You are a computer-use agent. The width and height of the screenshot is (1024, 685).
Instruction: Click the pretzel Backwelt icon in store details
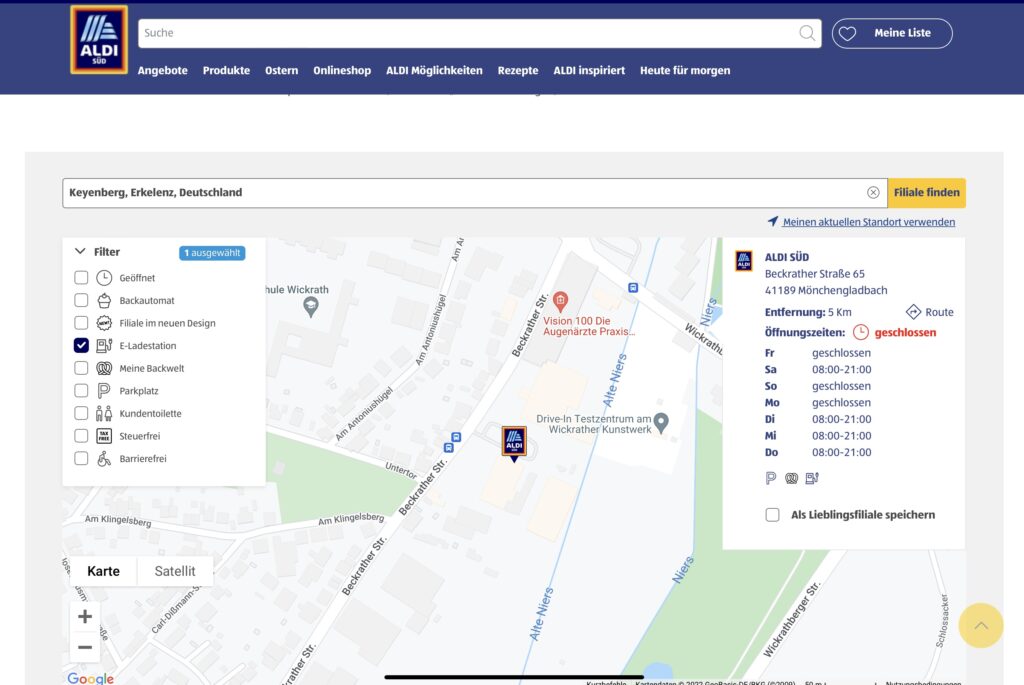coord(792,478)
